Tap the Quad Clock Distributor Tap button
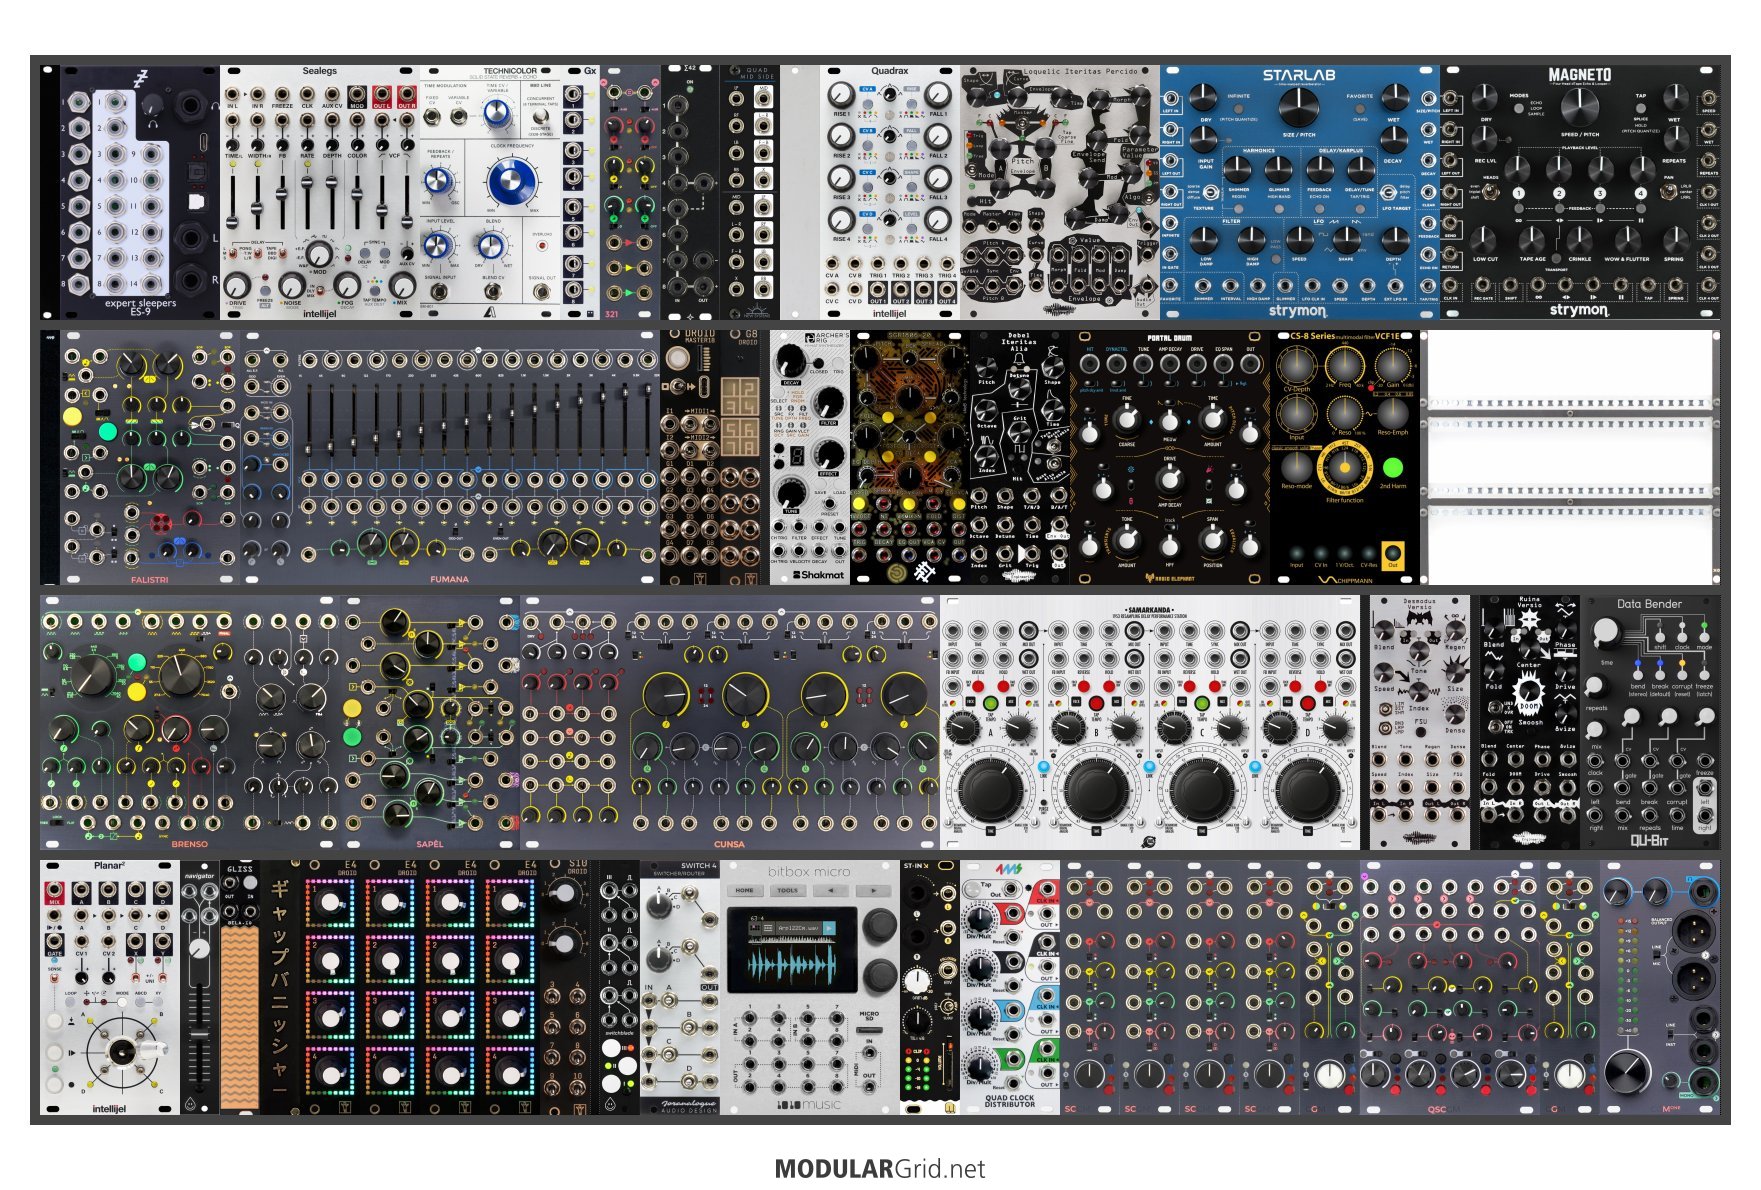 [x=973, y=890]
